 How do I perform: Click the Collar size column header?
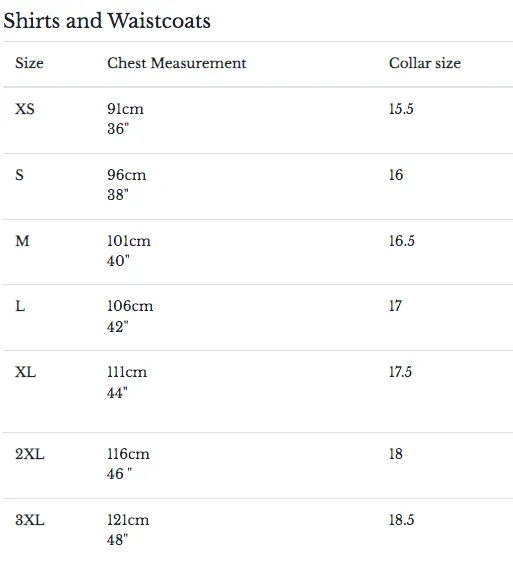[425, 63]
